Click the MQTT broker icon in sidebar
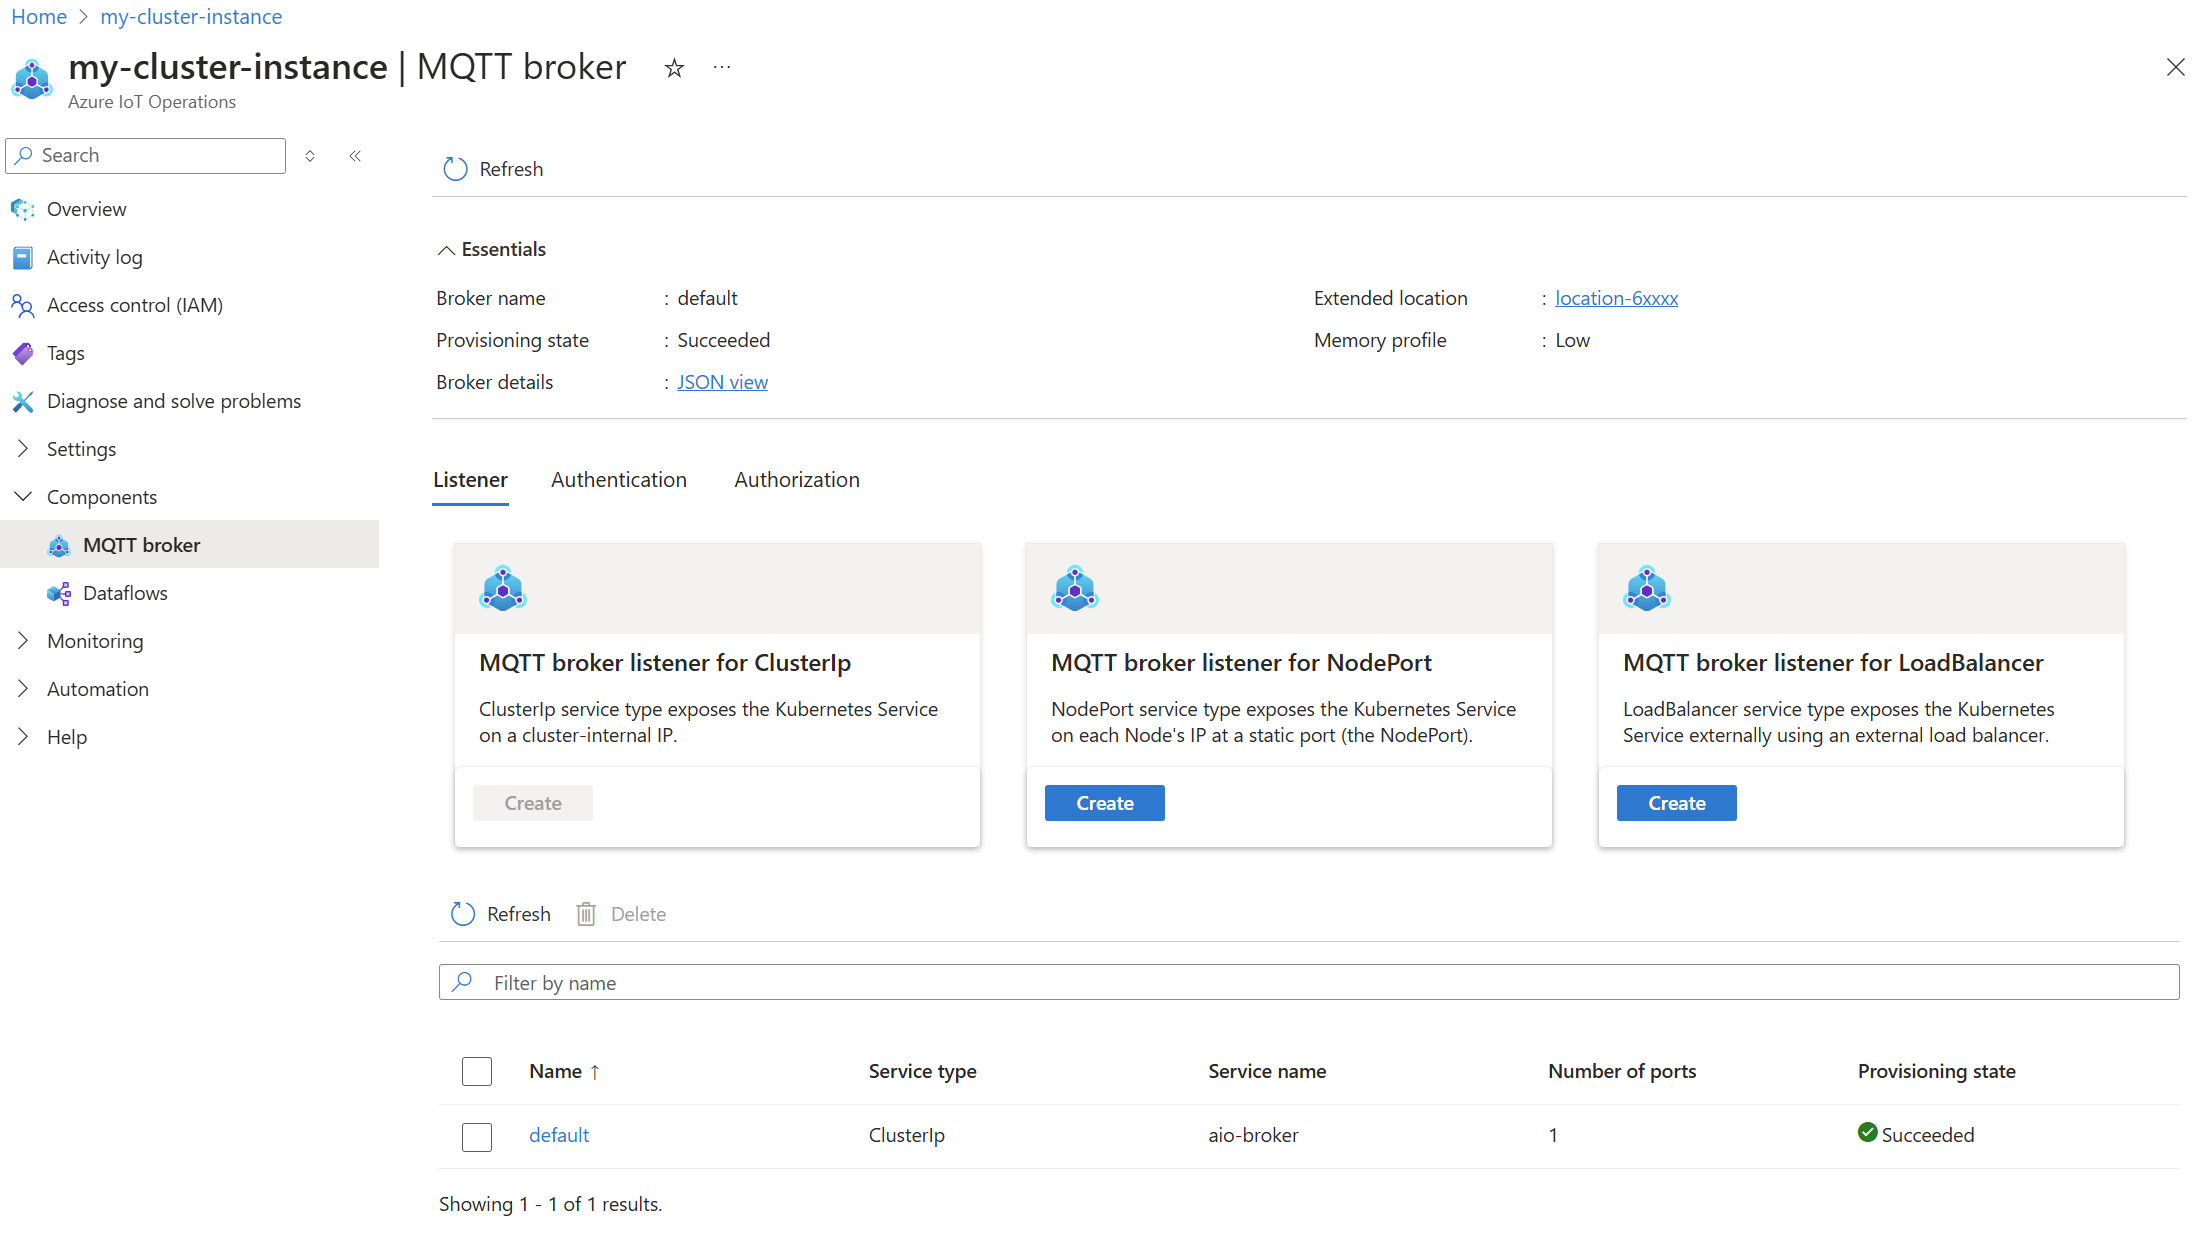Viewport: 2200px width, 1237px height. (60, 544)
